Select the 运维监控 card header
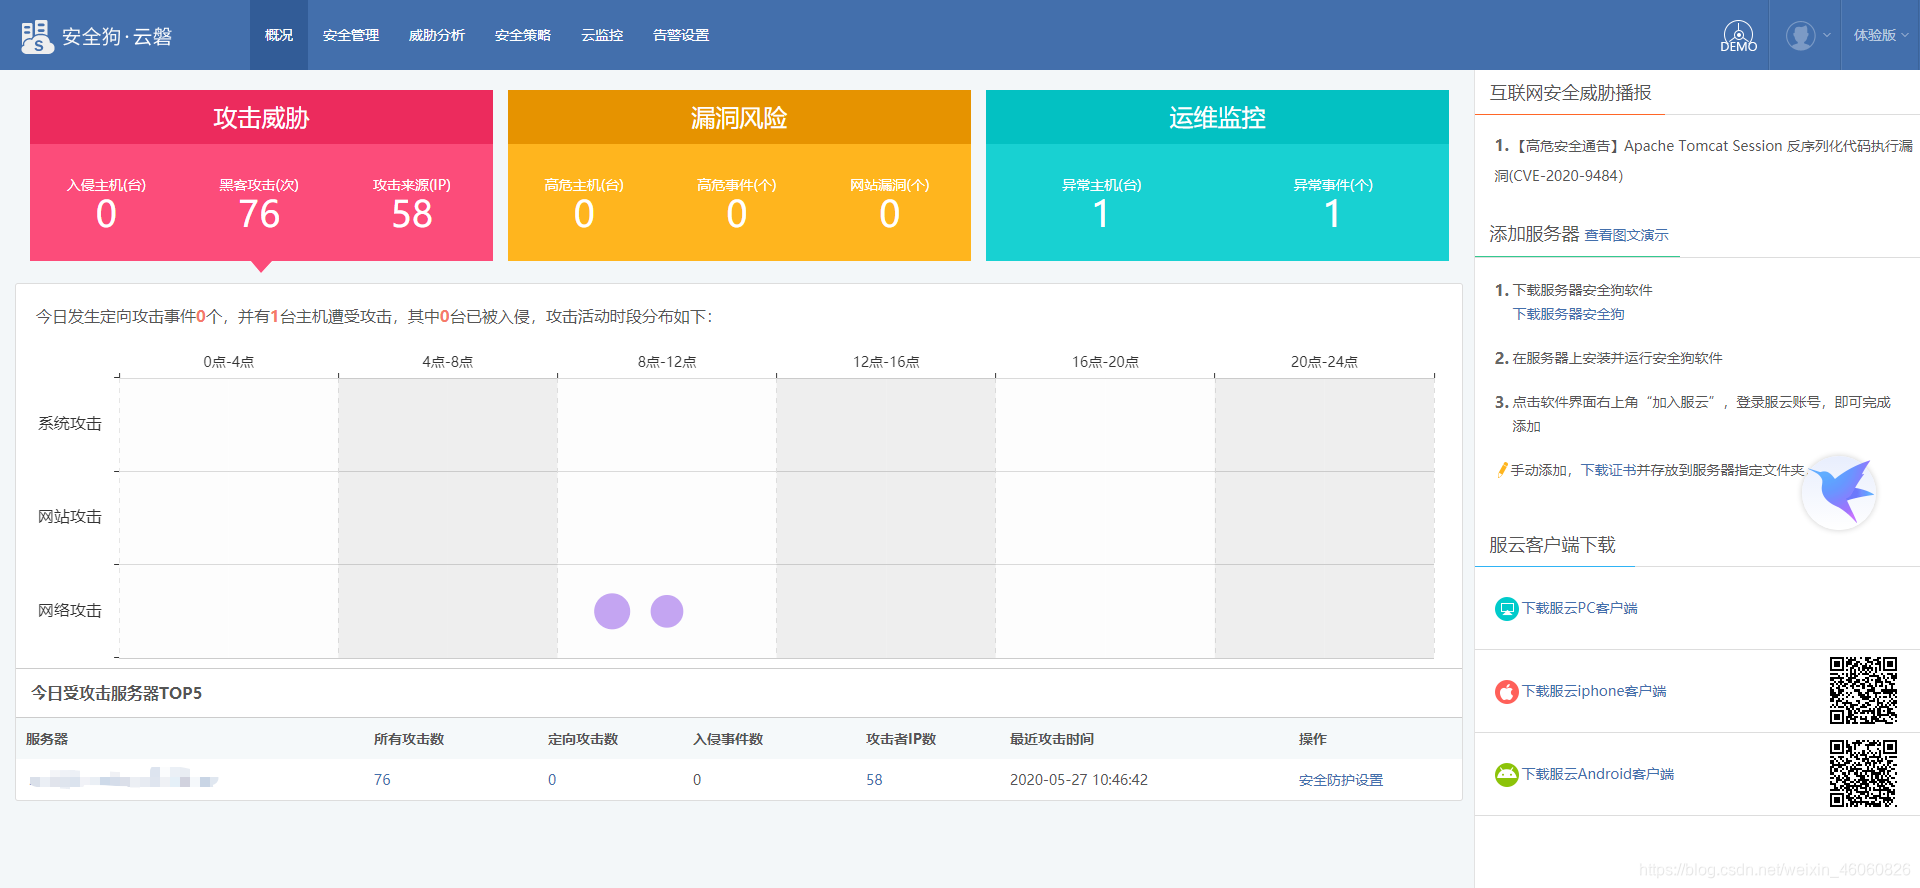The height and width of the screenshot is (888, 1920). (x=1217, y=117)
